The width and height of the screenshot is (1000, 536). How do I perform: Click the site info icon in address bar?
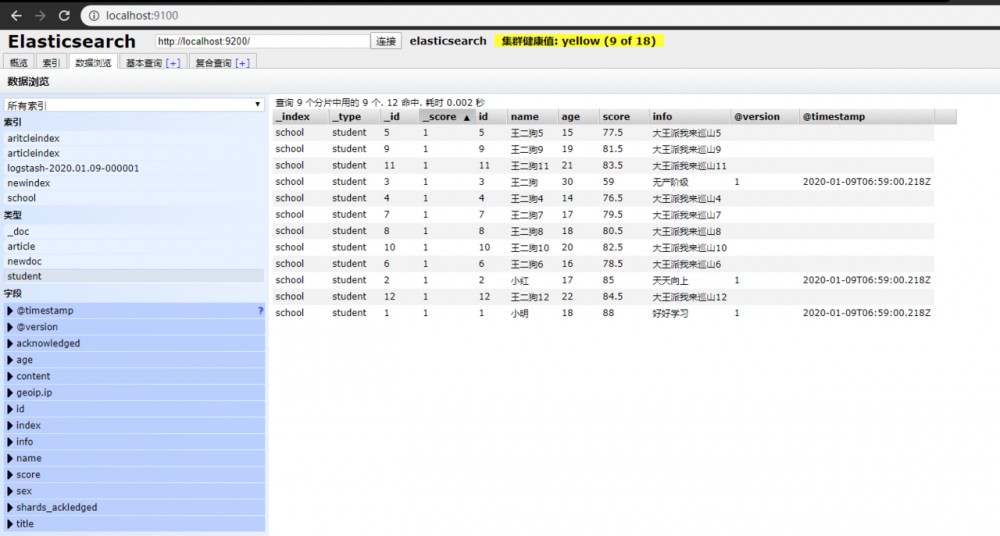[x=94, y=15]
